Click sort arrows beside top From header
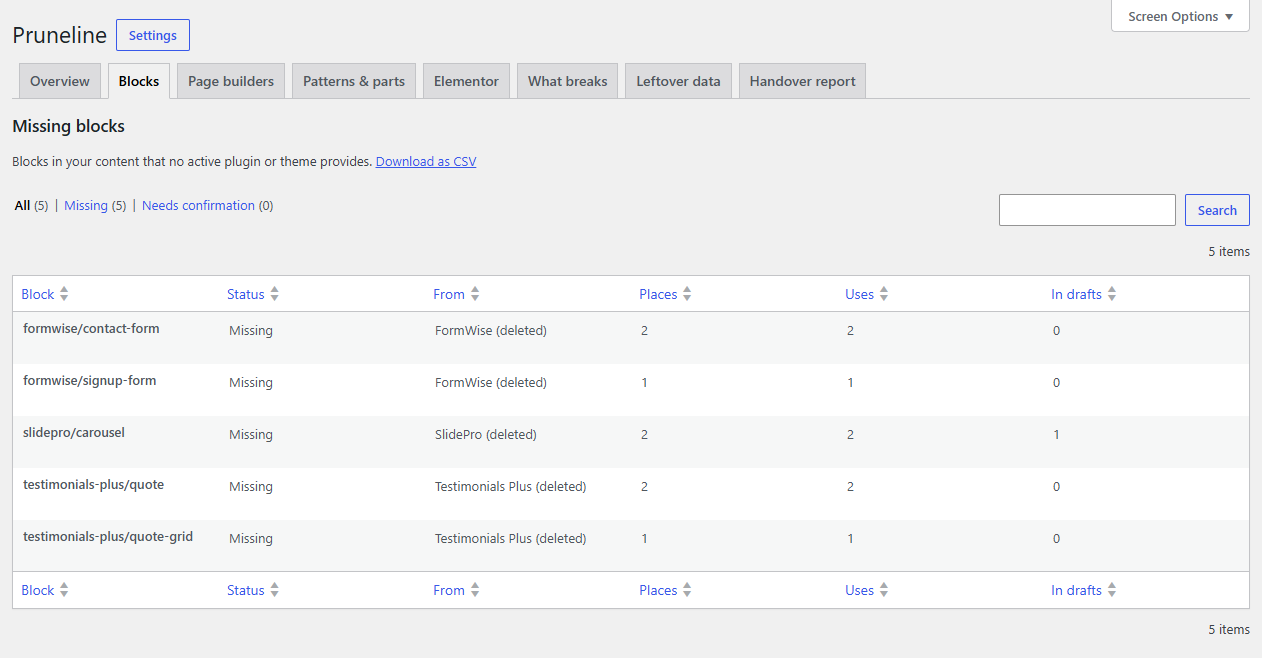The width and height of the screenshot is (1262, 658). point(475,294)
